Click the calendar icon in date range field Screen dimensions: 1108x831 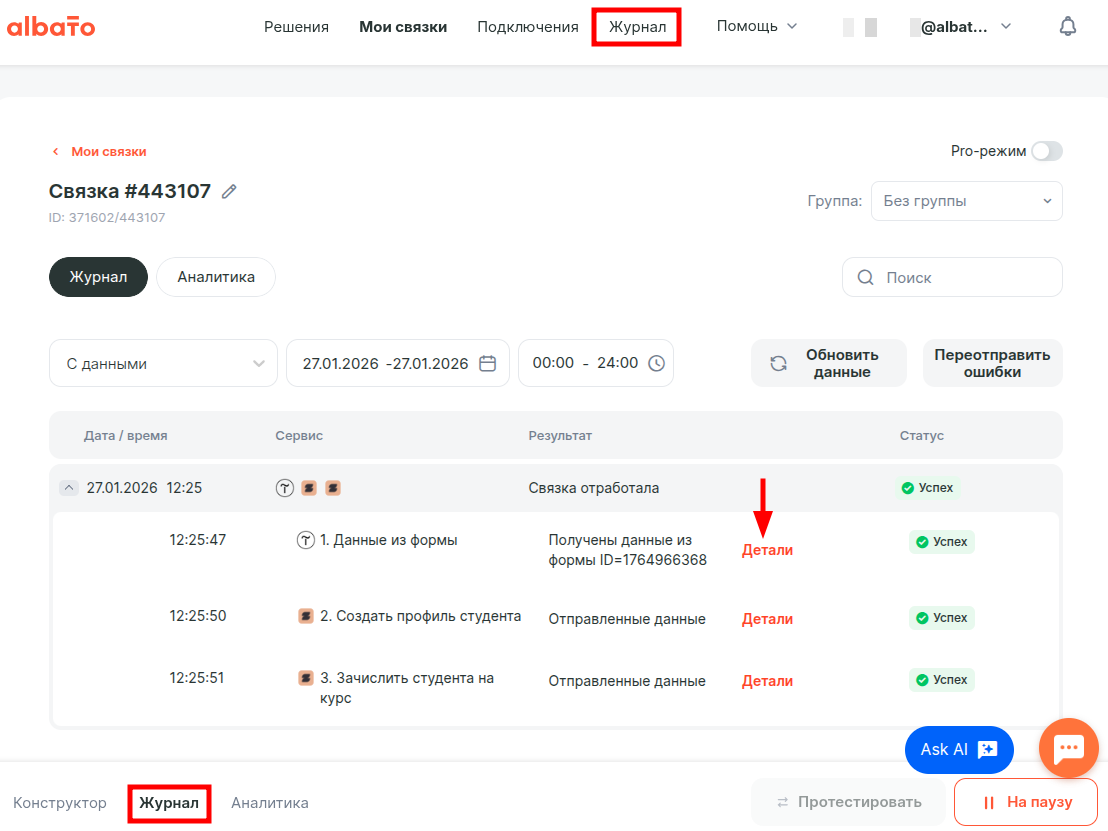click(x=488, y=364)
